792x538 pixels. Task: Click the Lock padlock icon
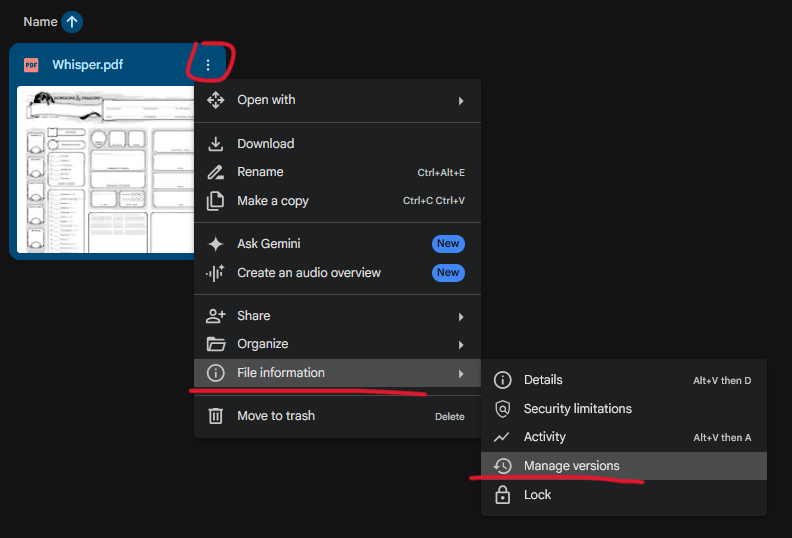pos(503,495)
